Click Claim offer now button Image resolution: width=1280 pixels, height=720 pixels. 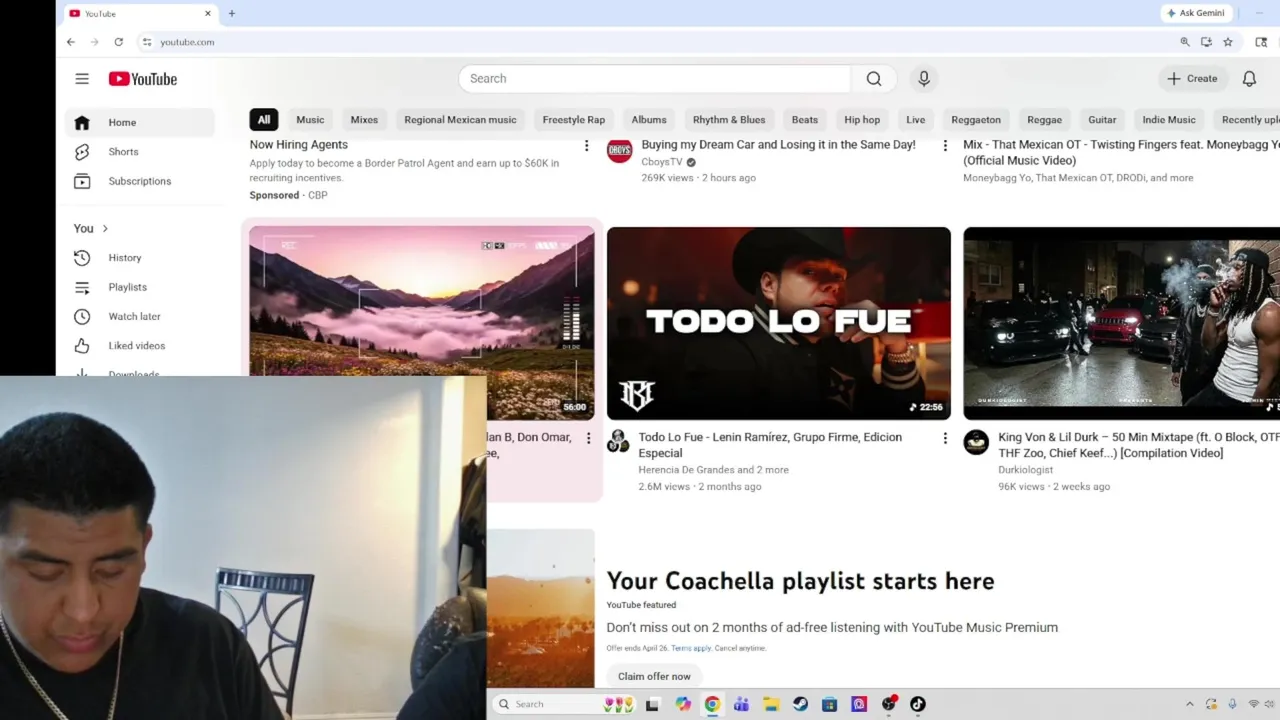[654, 676]
